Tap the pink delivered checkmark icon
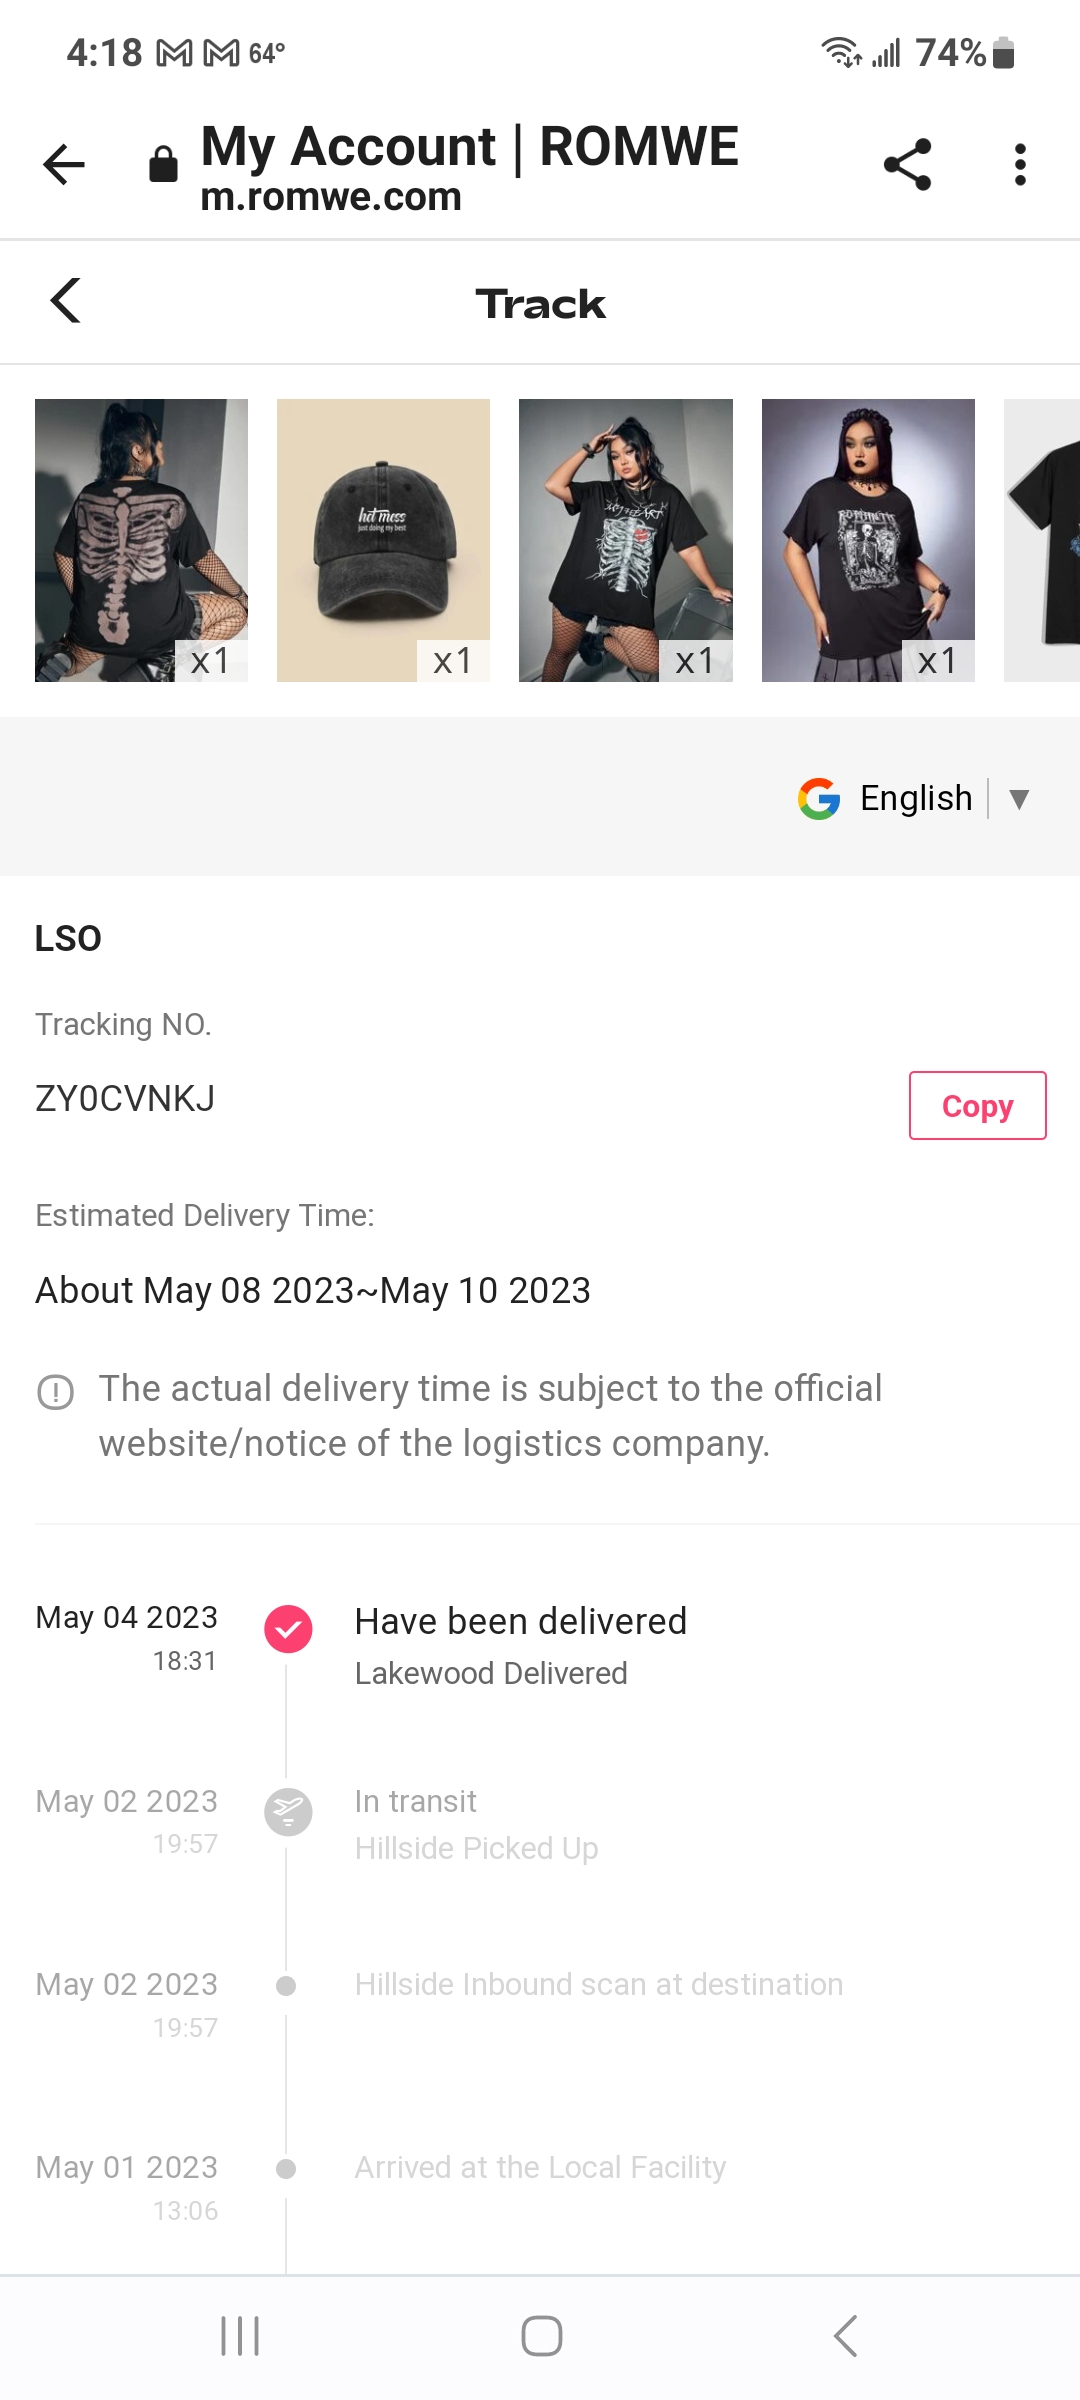1080x2400 pixels. [x=288, y=1629]
